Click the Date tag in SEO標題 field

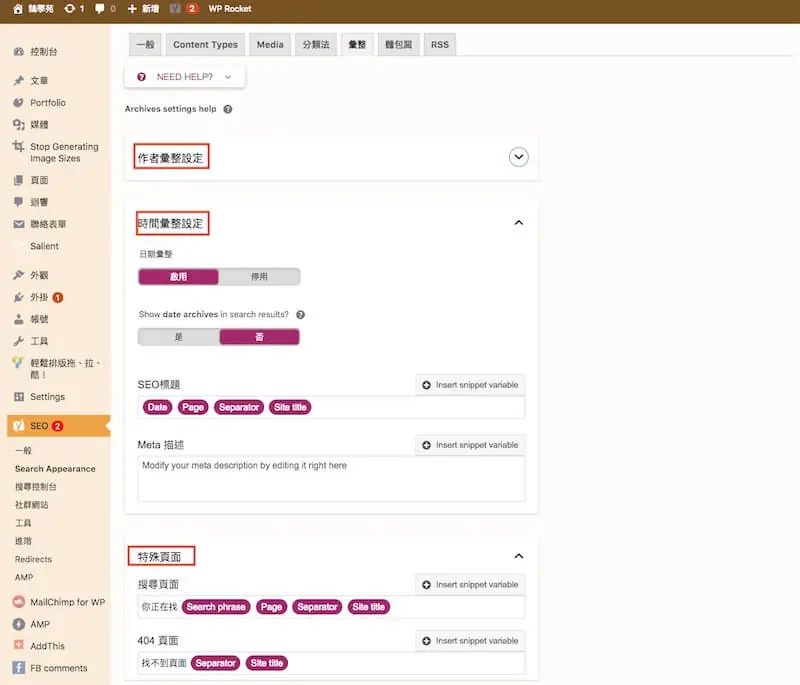click(x=157, y=407)
